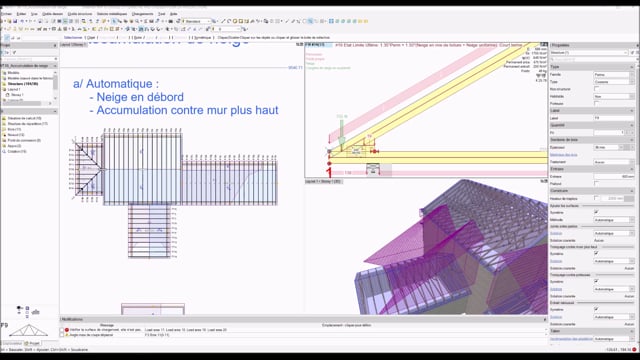Toggle Symétrie under Entrait retroussé
The height and width of the screenshot is (360, 640).
point(596,310)
